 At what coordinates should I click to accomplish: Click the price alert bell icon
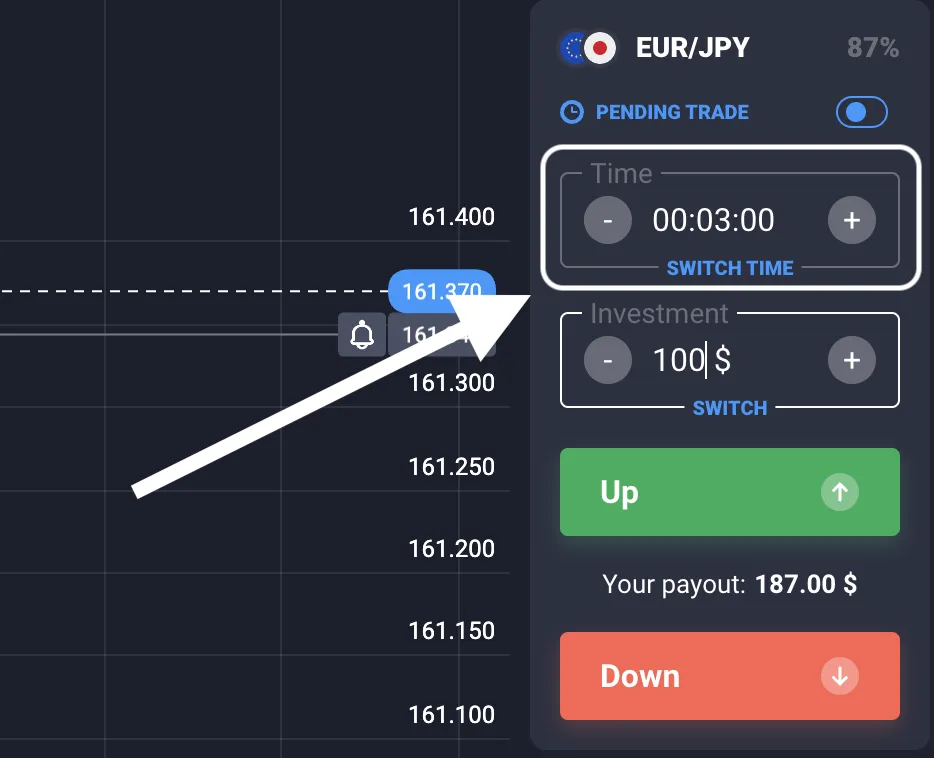pyautogui.click(x=362, y=334)
